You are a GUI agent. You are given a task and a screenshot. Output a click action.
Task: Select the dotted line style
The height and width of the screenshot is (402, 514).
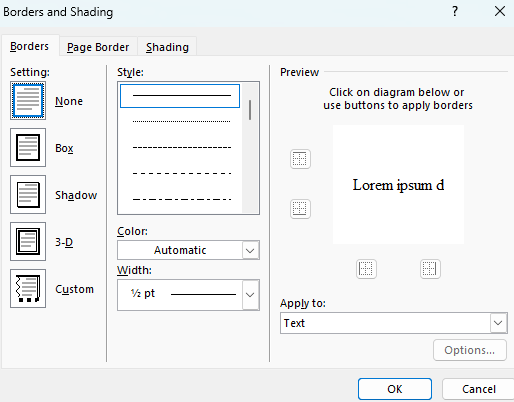(x=181, y=121)
